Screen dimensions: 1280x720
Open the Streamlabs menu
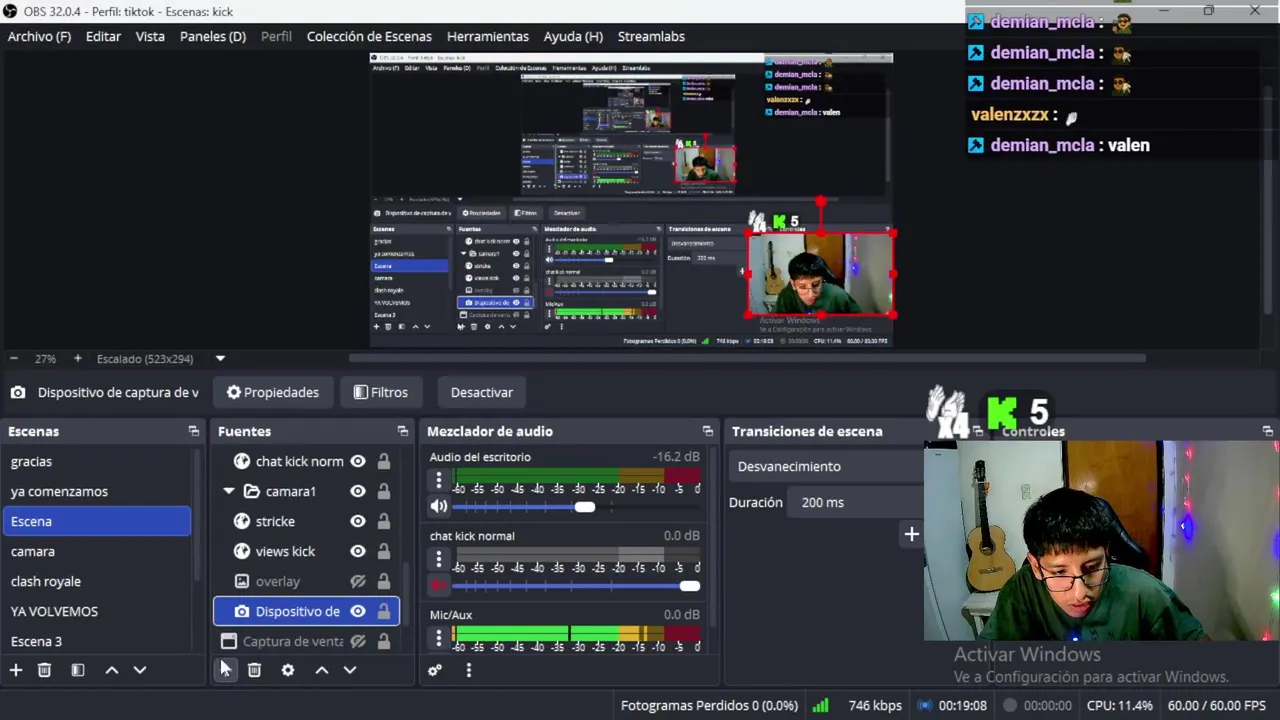point(651,36)
